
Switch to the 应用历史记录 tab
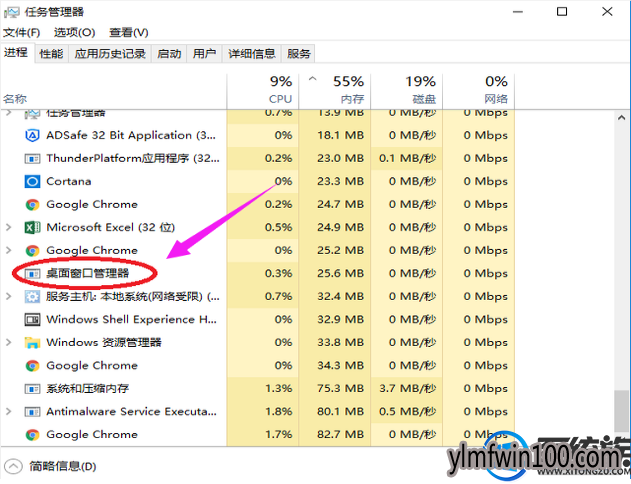click(110, 54)
